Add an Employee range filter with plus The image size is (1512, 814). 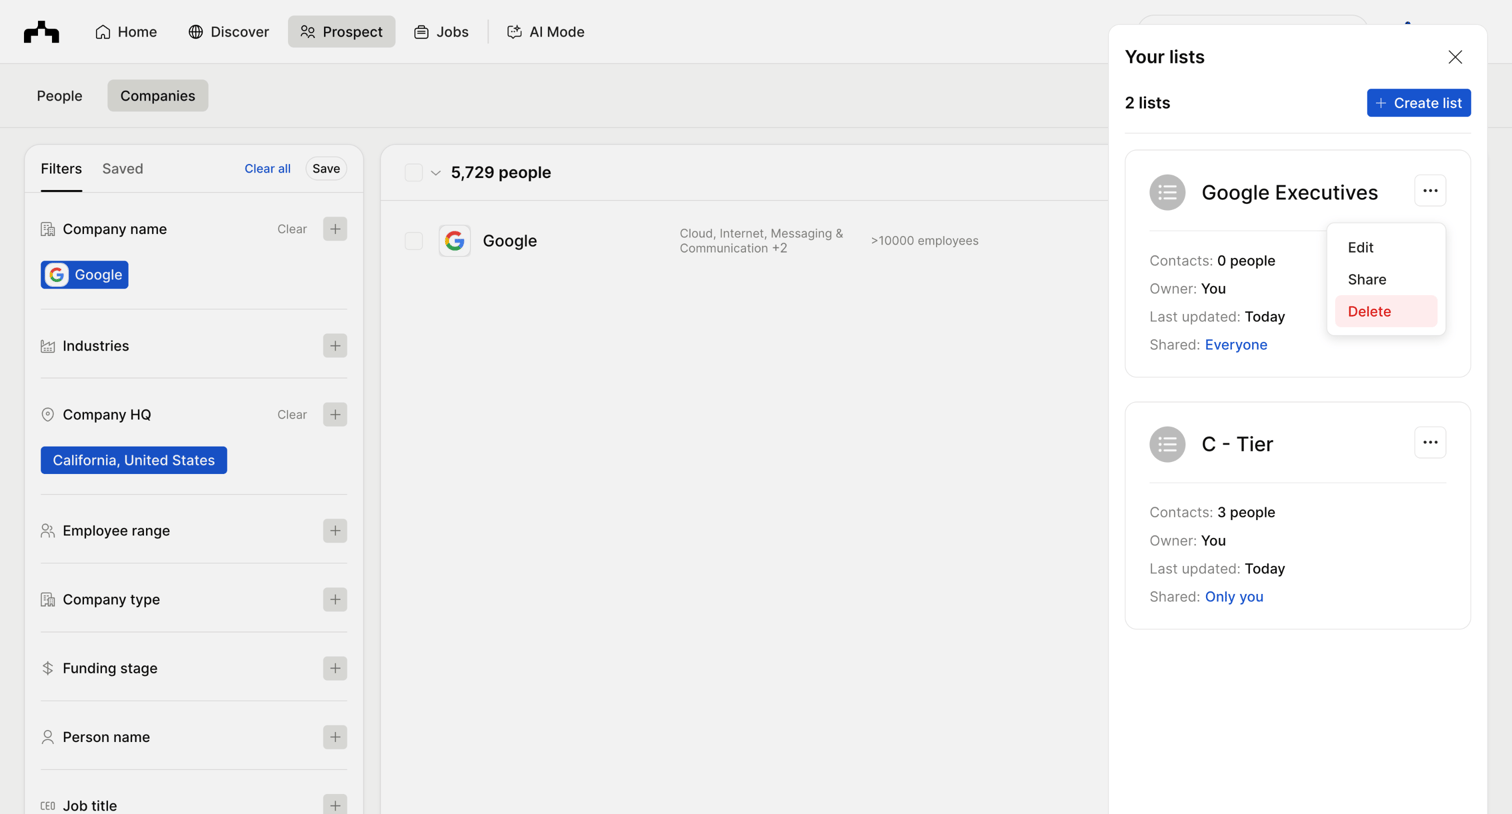pyautogui.click(x=335, y=531)
